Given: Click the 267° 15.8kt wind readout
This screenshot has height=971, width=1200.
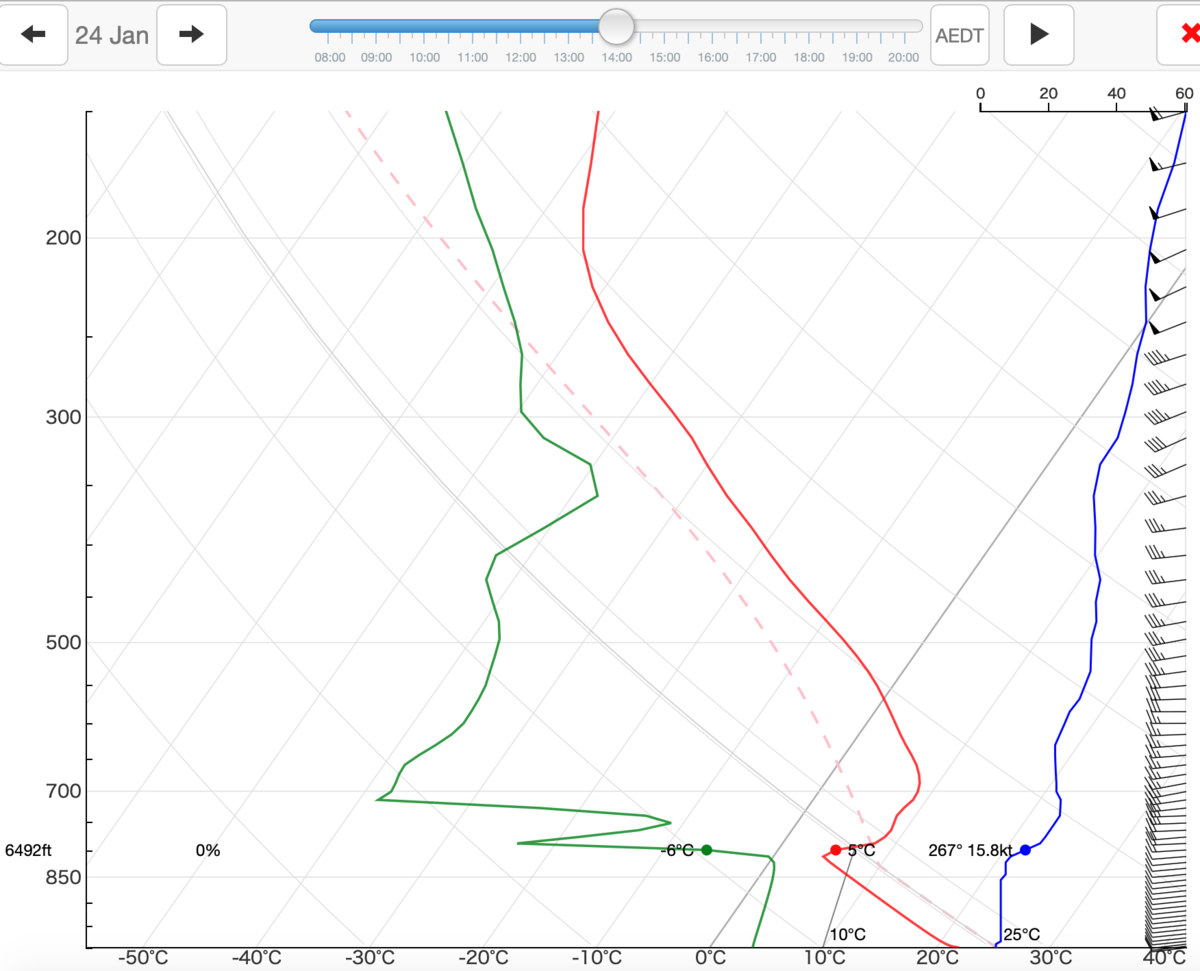Looking at the screenshot, I should tap(970, 851).
